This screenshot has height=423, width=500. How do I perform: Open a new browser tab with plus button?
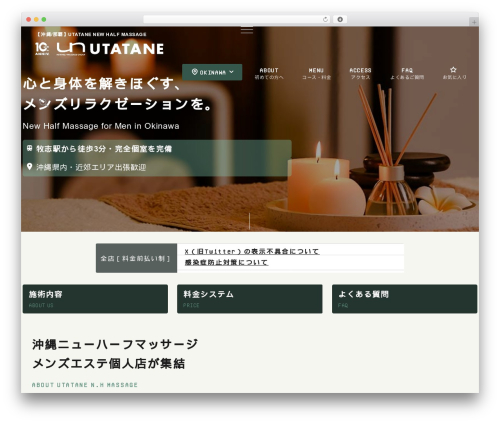(x=474, y=22)
